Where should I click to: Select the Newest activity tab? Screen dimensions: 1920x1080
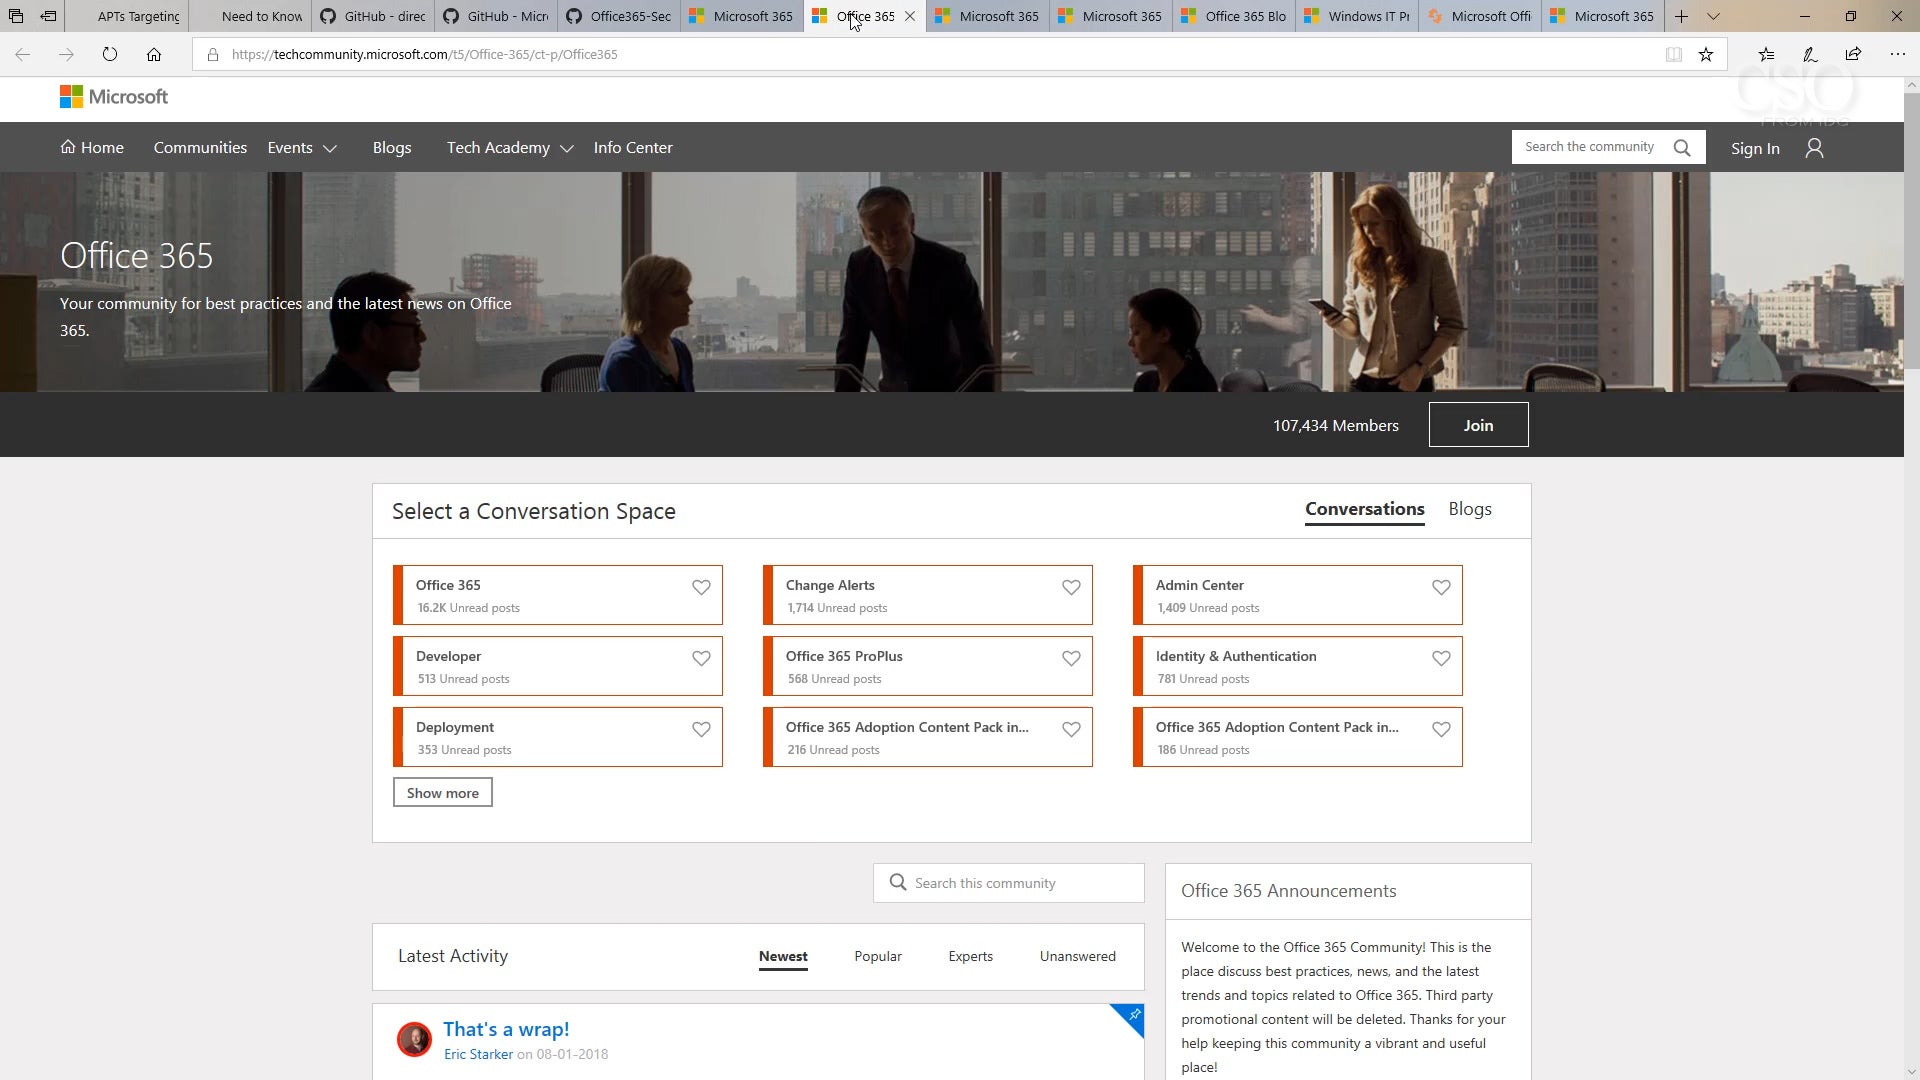click(x=783, y=957)
